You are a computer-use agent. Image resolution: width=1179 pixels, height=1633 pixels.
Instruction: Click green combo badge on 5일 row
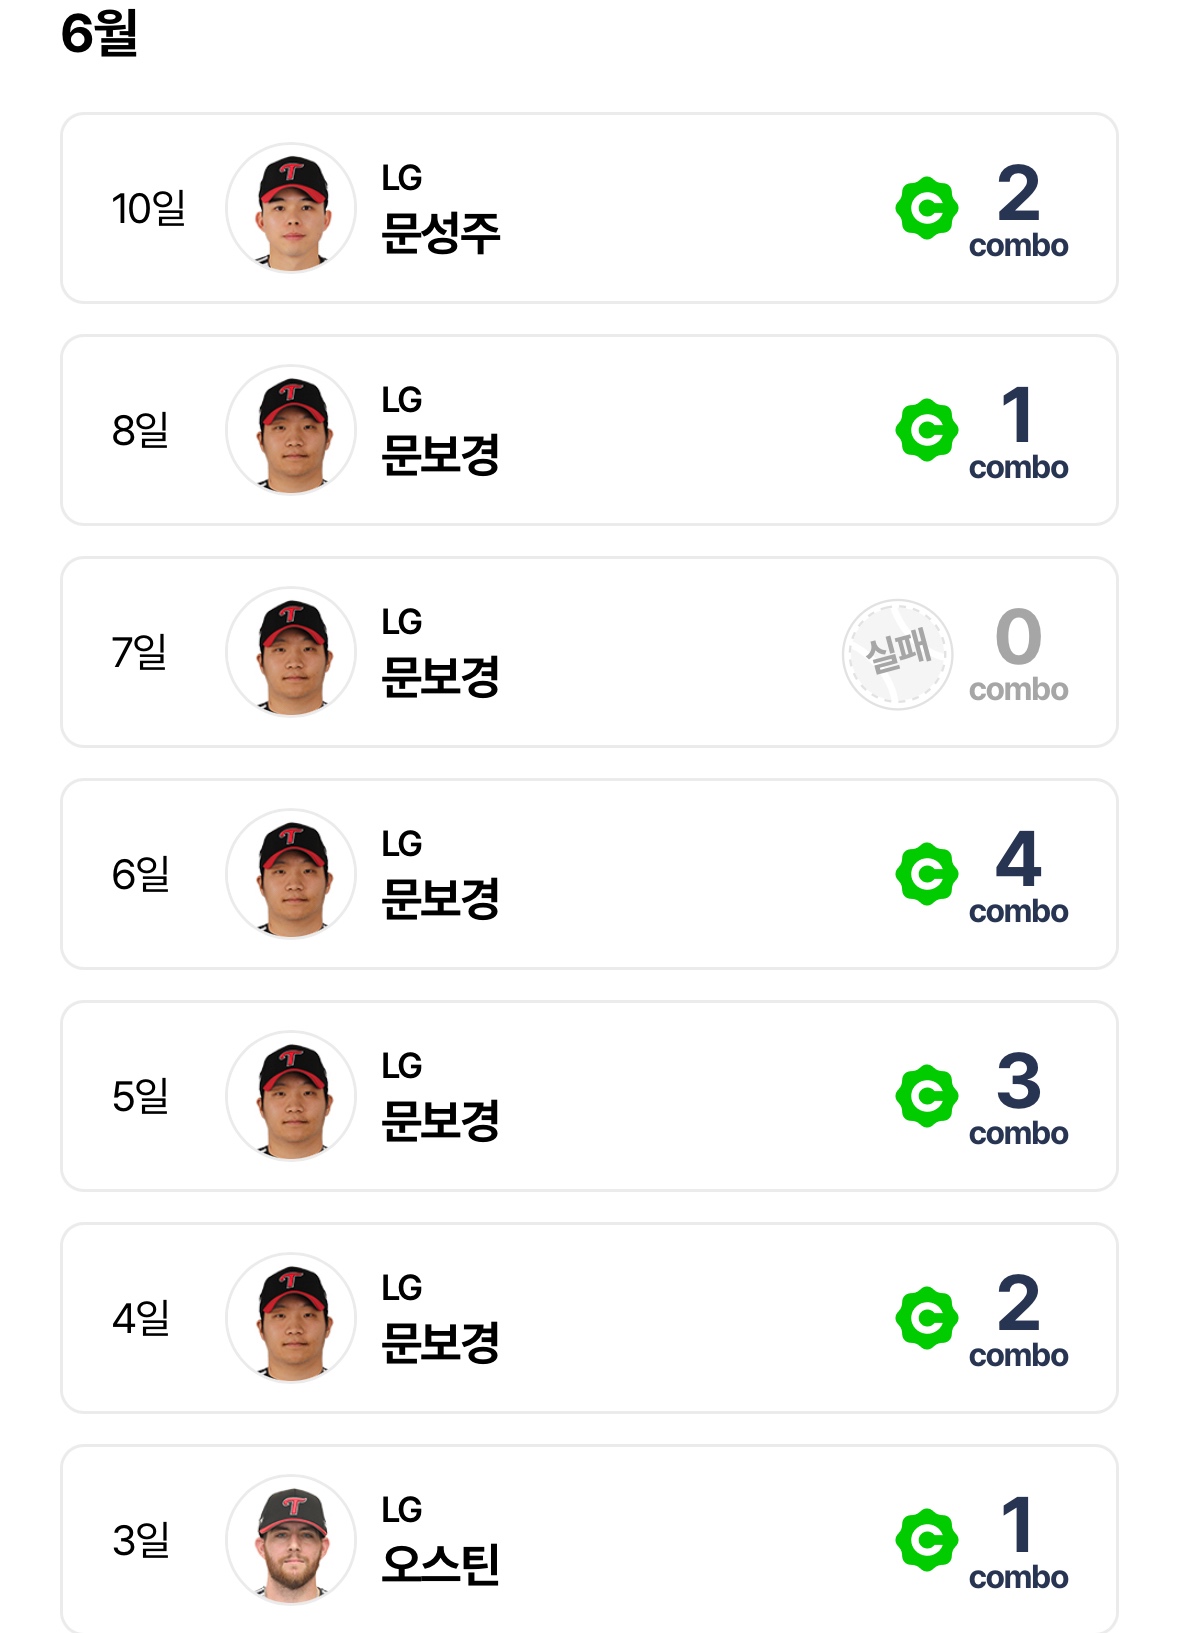coord(926,1096)
